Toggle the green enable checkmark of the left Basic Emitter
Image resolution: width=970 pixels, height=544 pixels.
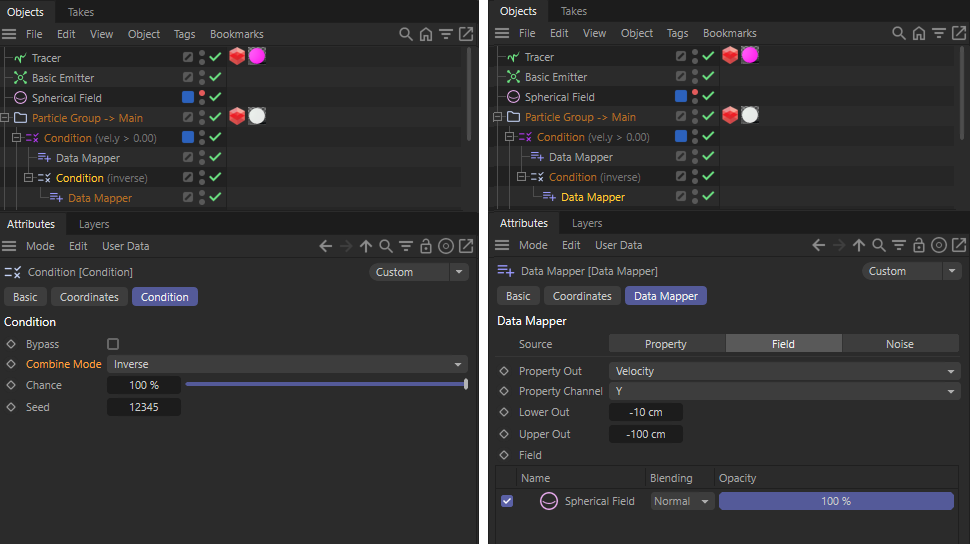[215, 77]
